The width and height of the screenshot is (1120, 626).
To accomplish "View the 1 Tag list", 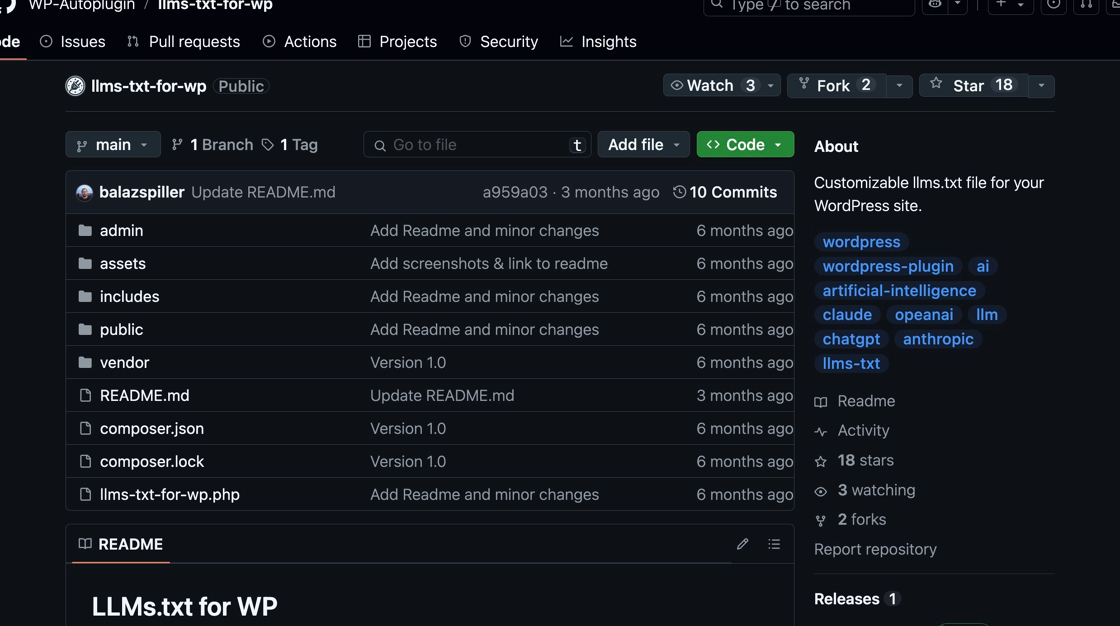I will point(289,145).
